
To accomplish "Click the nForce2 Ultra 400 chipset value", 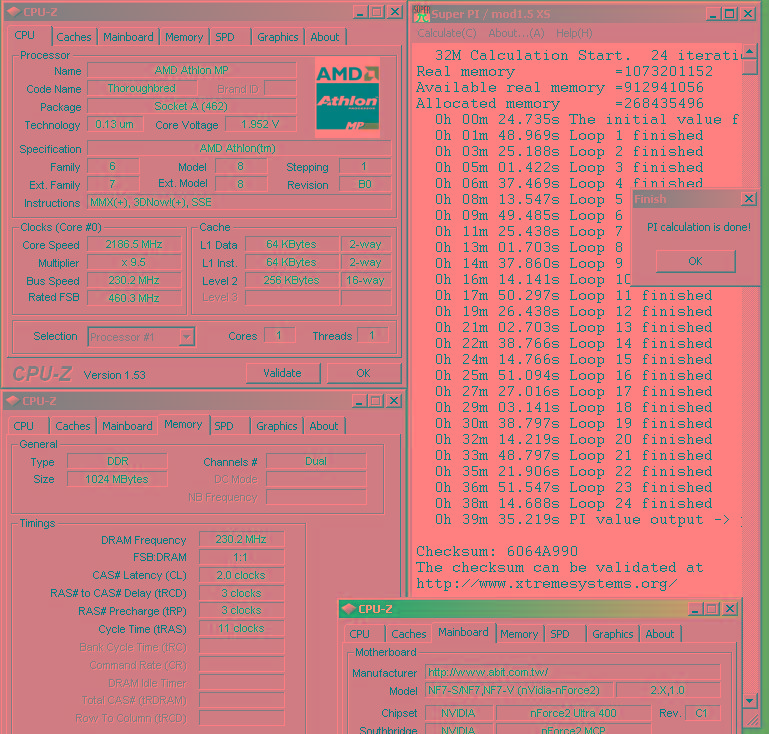I will tap(573, 713).
